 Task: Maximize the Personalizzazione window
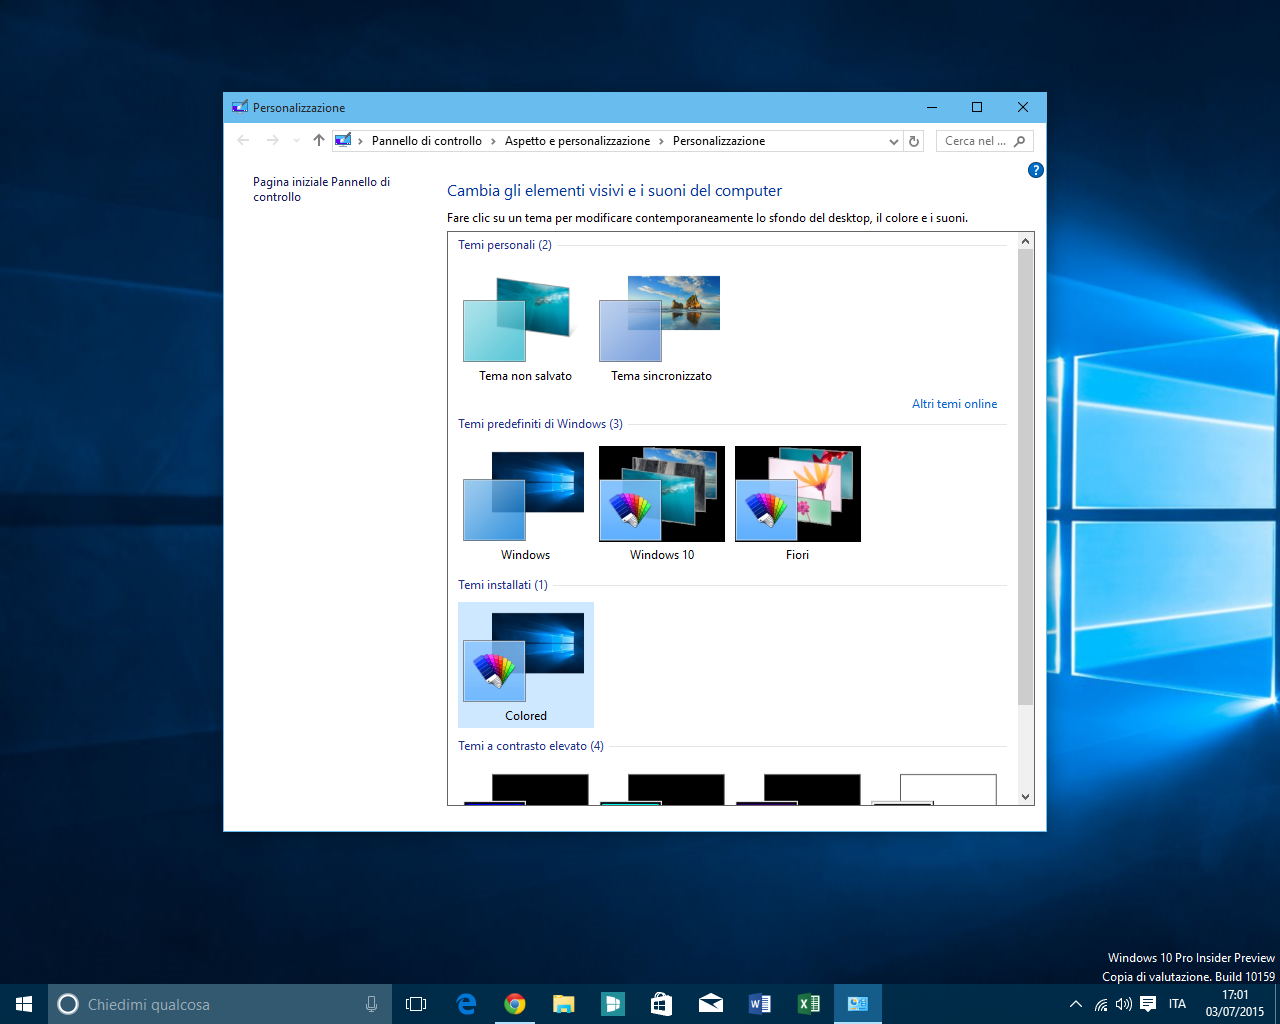point(977,107)
